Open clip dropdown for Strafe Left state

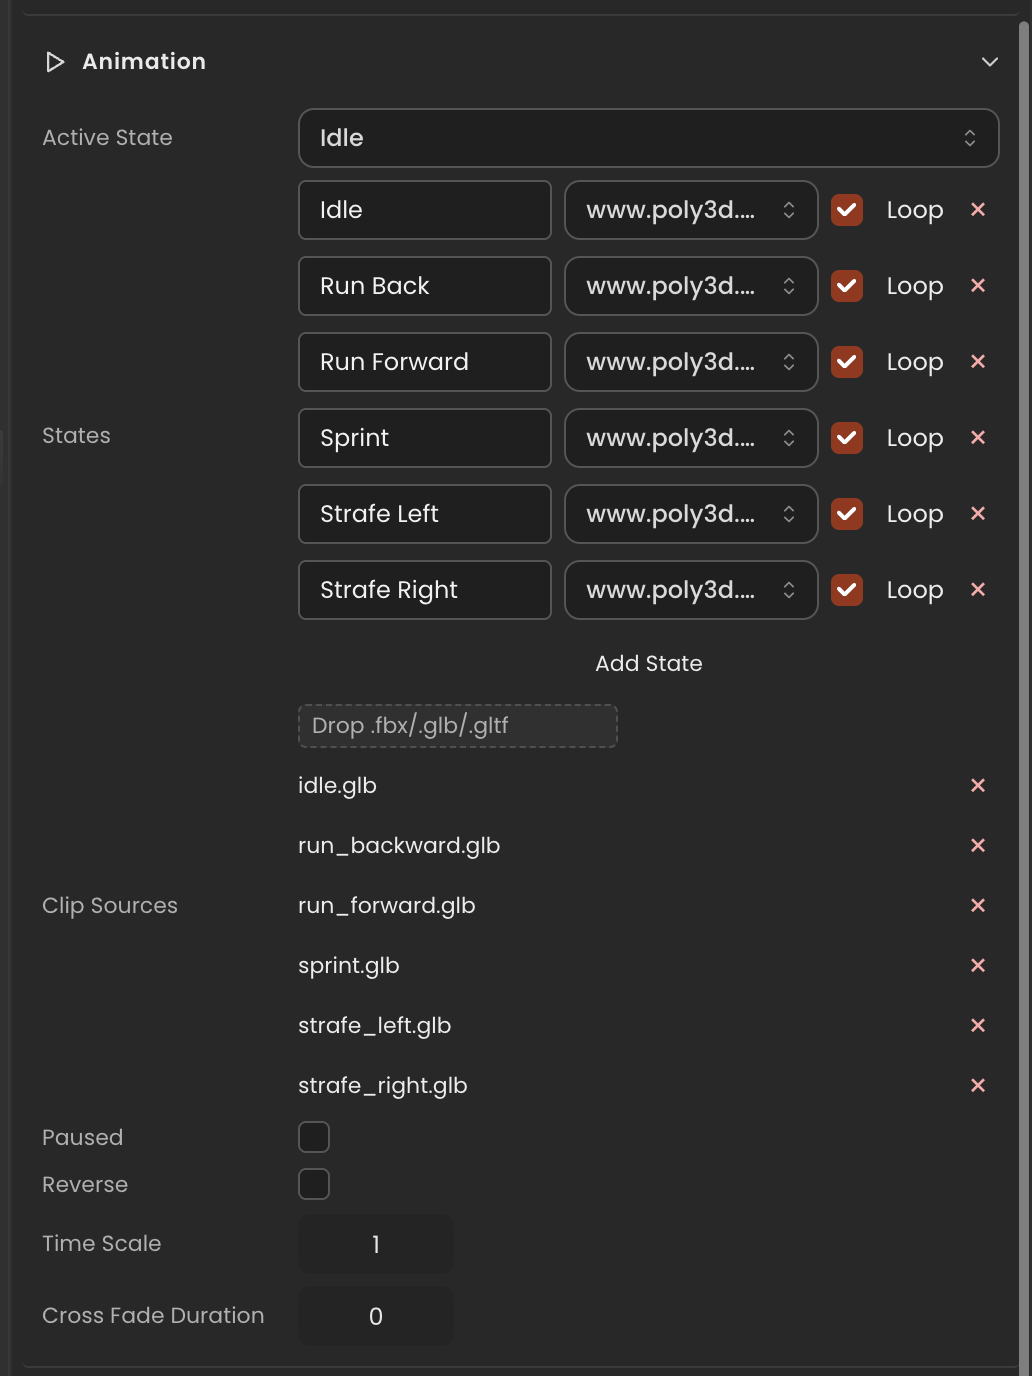coord(691,514)
